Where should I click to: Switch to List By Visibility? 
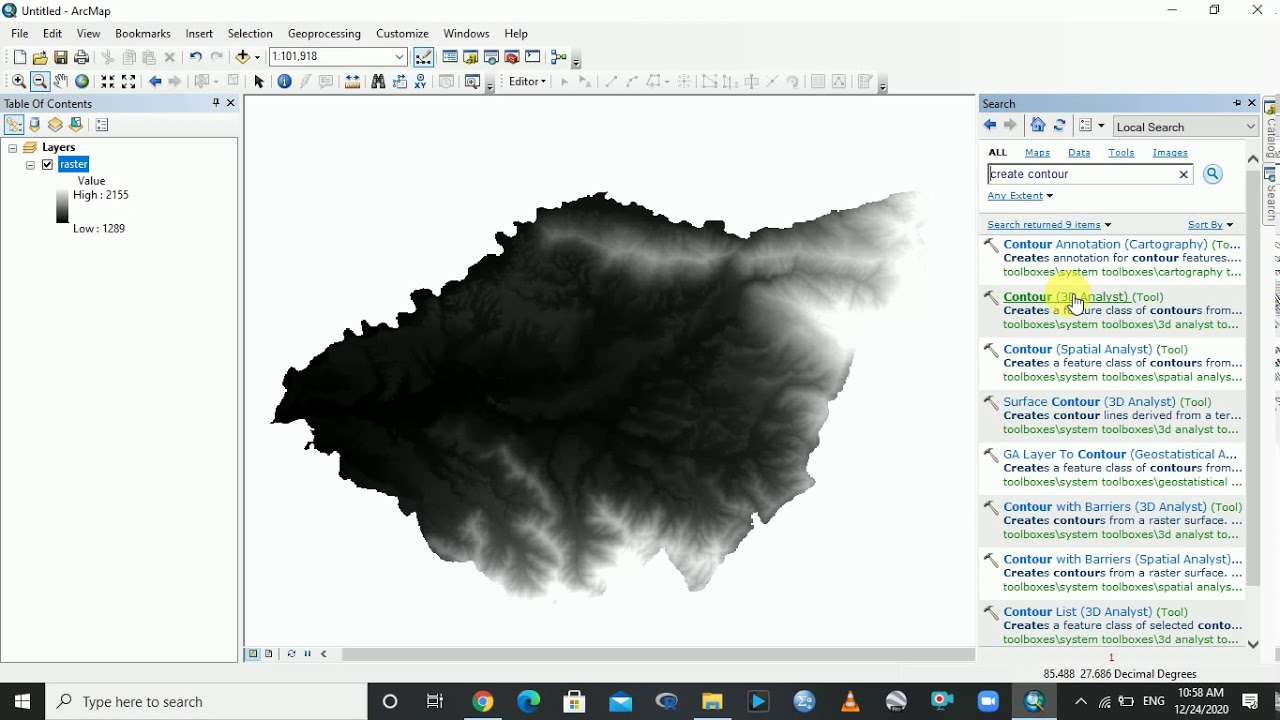(x=55, y=125)
